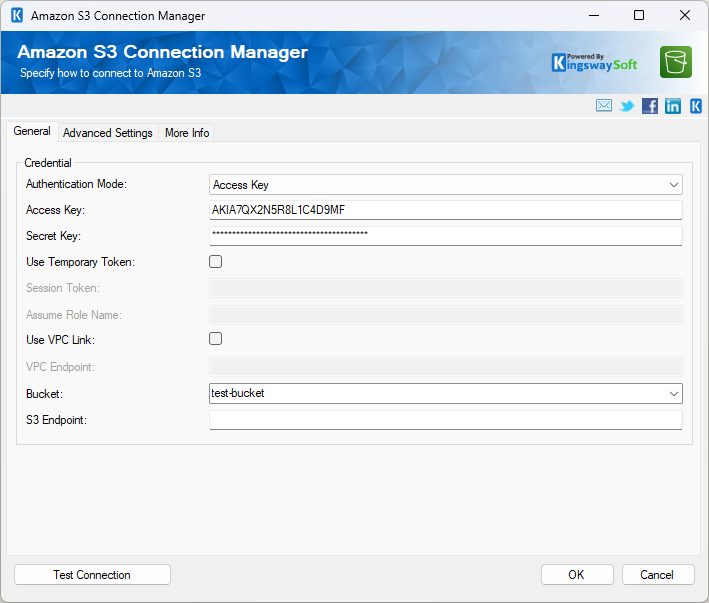Image resolution: width=709 pixels, height=603 pixels.
Task: Click the email envelope icon
Action: pyautogui.click(x=604, y=106)
